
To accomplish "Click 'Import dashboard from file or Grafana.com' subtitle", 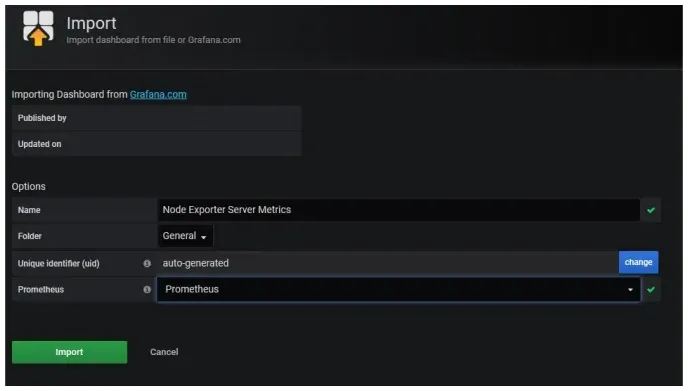I will click(153, 40).
